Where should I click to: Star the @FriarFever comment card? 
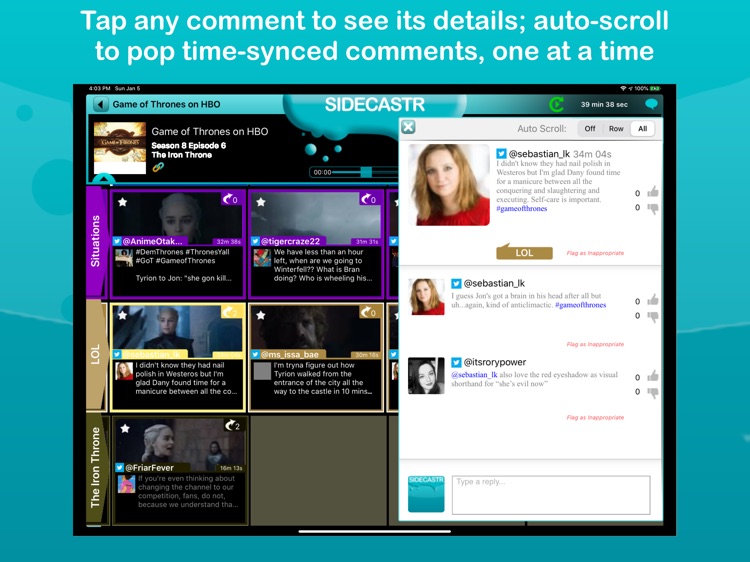point(125,429)
